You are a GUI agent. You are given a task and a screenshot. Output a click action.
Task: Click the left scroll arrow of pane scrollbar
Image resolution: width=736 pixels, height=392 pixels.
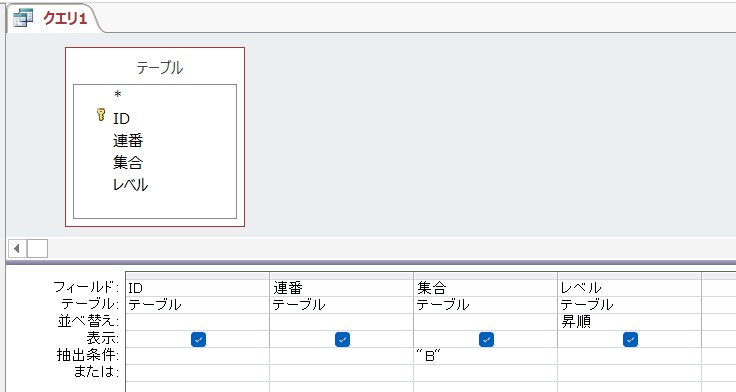pyautogui.click(x=17, y=248)
